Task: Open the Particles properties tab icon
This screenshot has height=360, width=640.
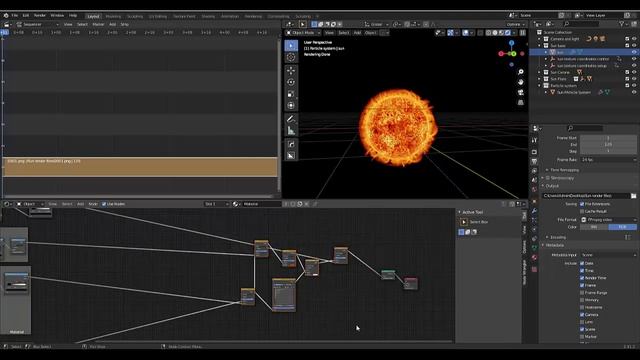Action: pos(534,220)
